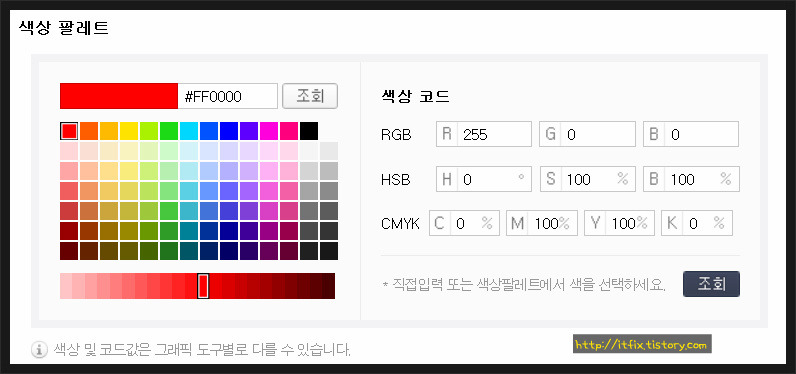Screen dimensions: 796x374
Task: Click the lightest pink end of shade strip
Action: (66, 286)
